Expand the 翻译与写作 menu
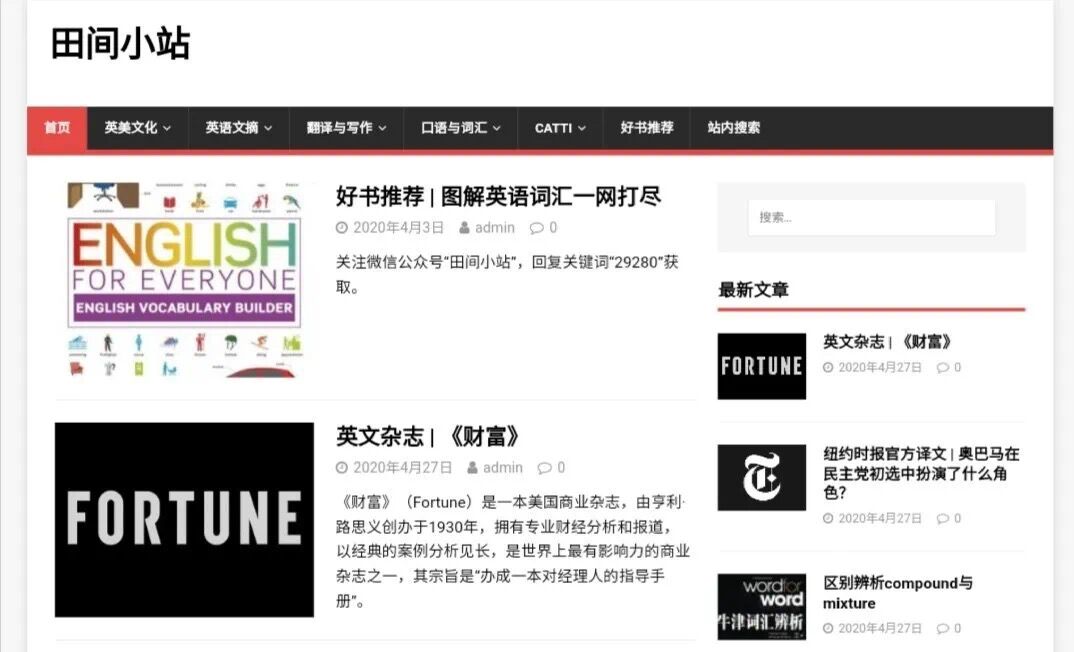The height and width of the screenshot is (652, 1074). (347, 128)
